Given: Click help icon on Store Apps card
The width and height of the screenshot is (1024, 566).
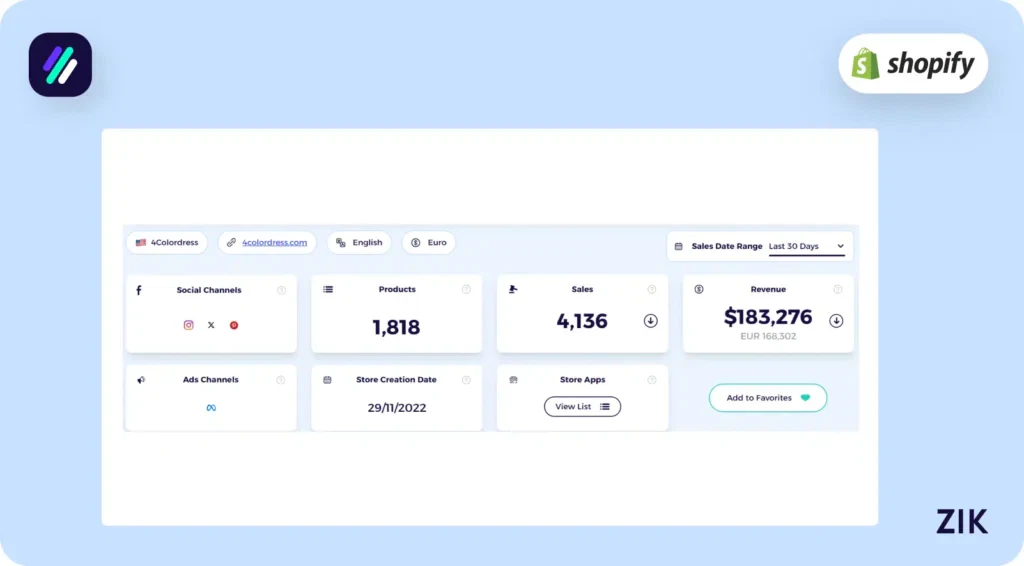Looking at the screenshot, I should coord(652,380).
